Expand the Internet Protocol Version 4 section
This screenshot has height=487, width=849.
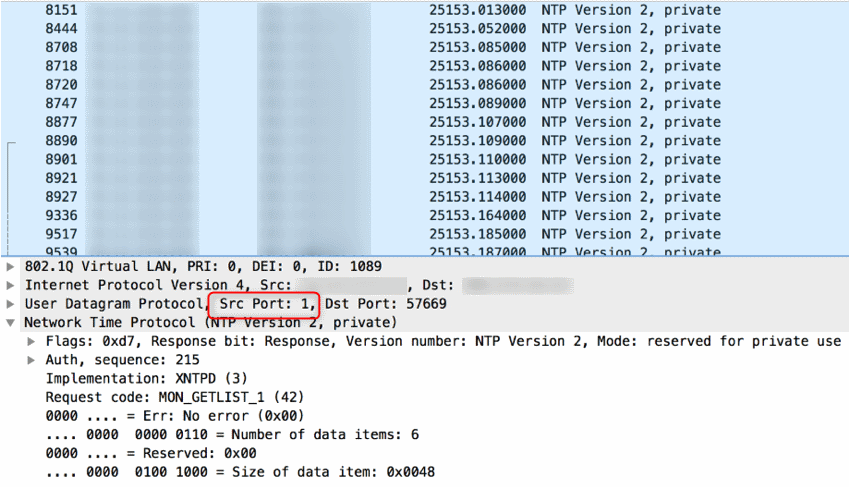tap(10, 285)
